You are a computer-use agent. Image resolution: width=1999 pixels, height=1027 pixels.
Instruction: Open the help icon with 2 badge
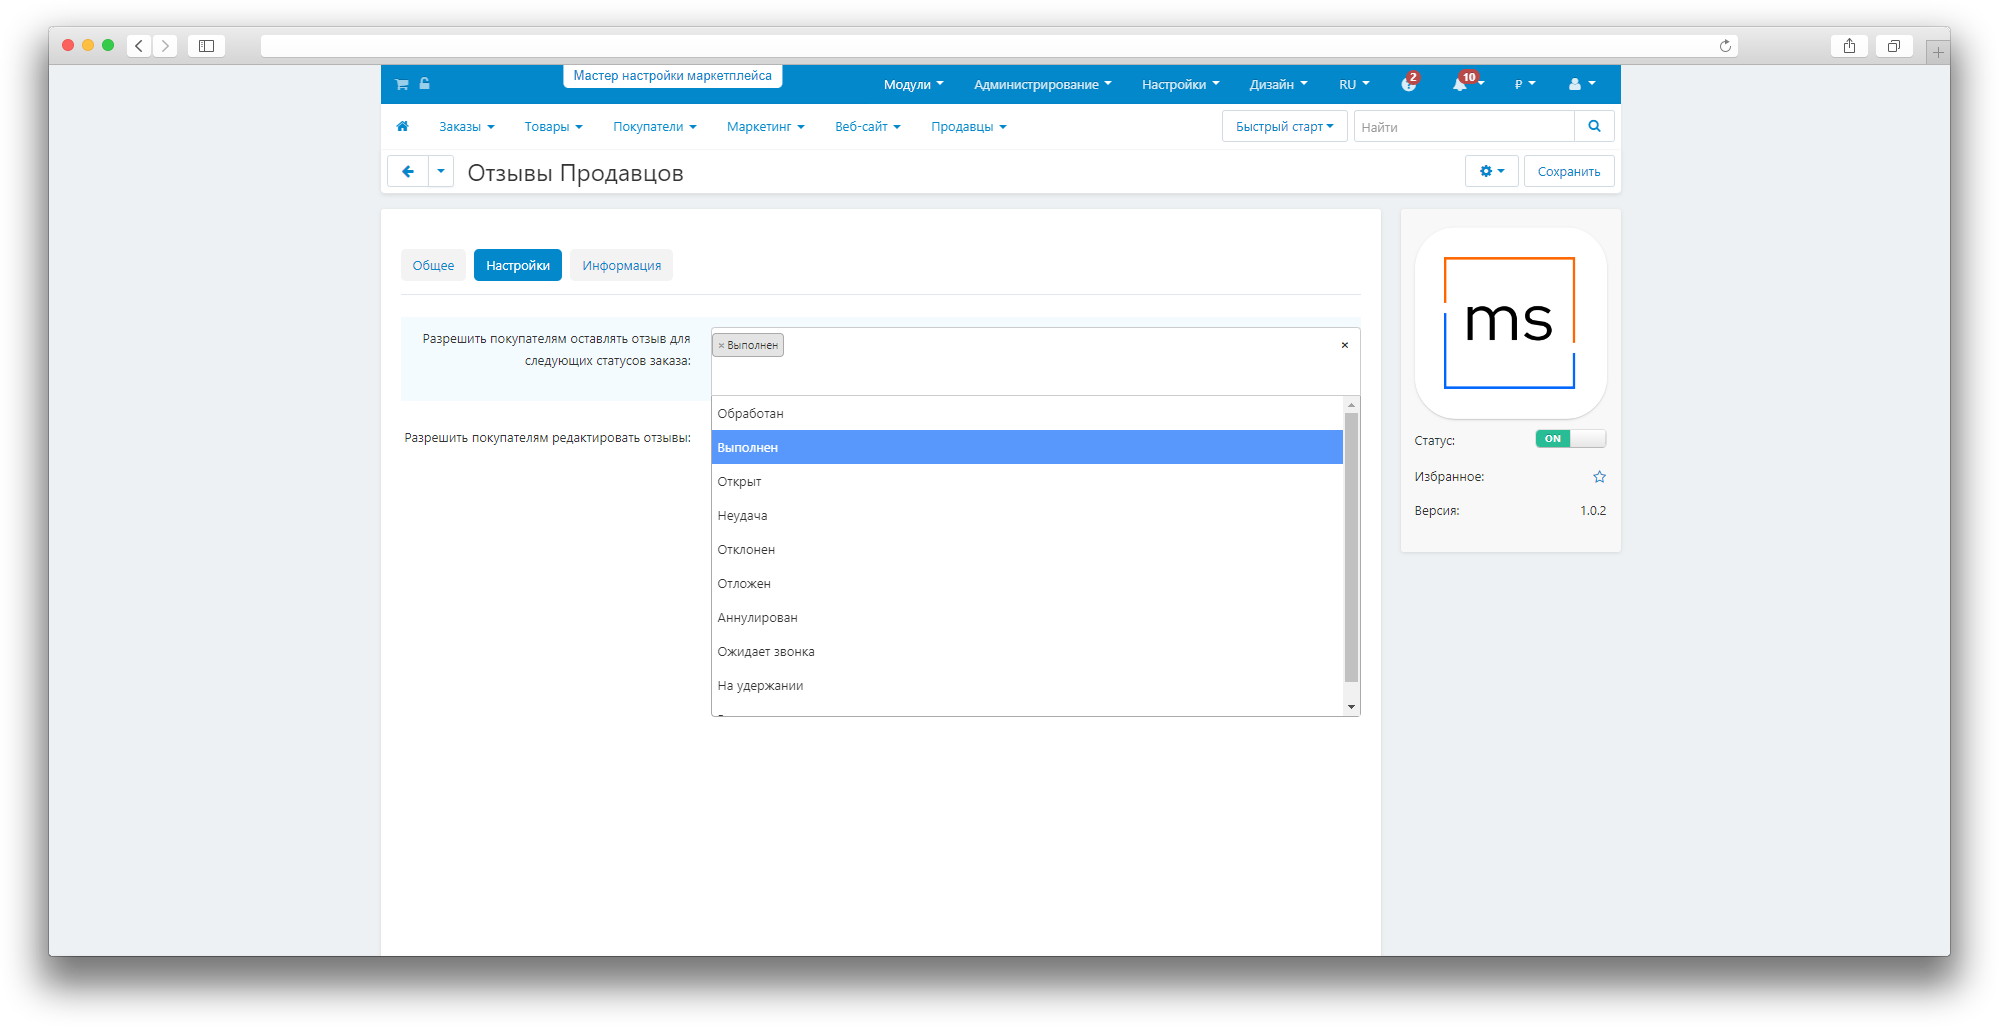tap(1409, 83)
